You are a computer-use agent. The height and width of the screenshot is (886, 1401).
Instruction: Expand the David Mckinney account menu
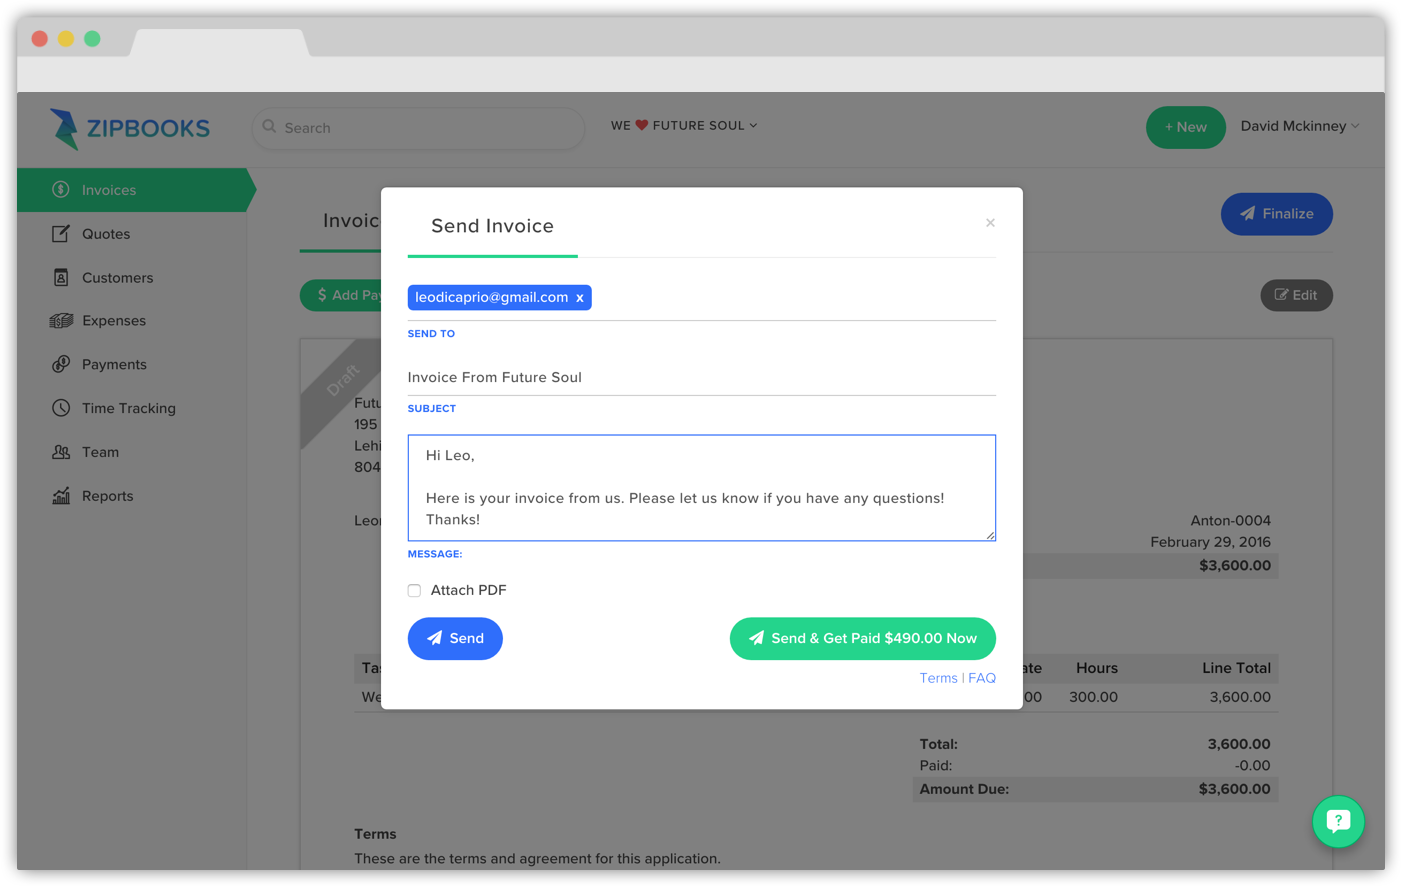[x=1300, y=126]
